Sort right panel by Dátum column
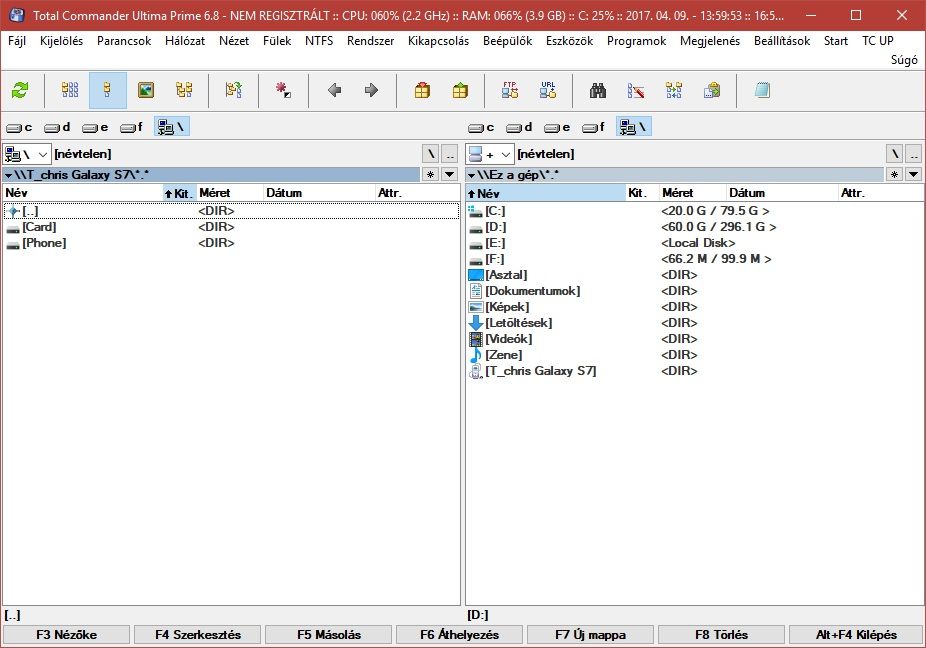926x648 pixels. 782,193
